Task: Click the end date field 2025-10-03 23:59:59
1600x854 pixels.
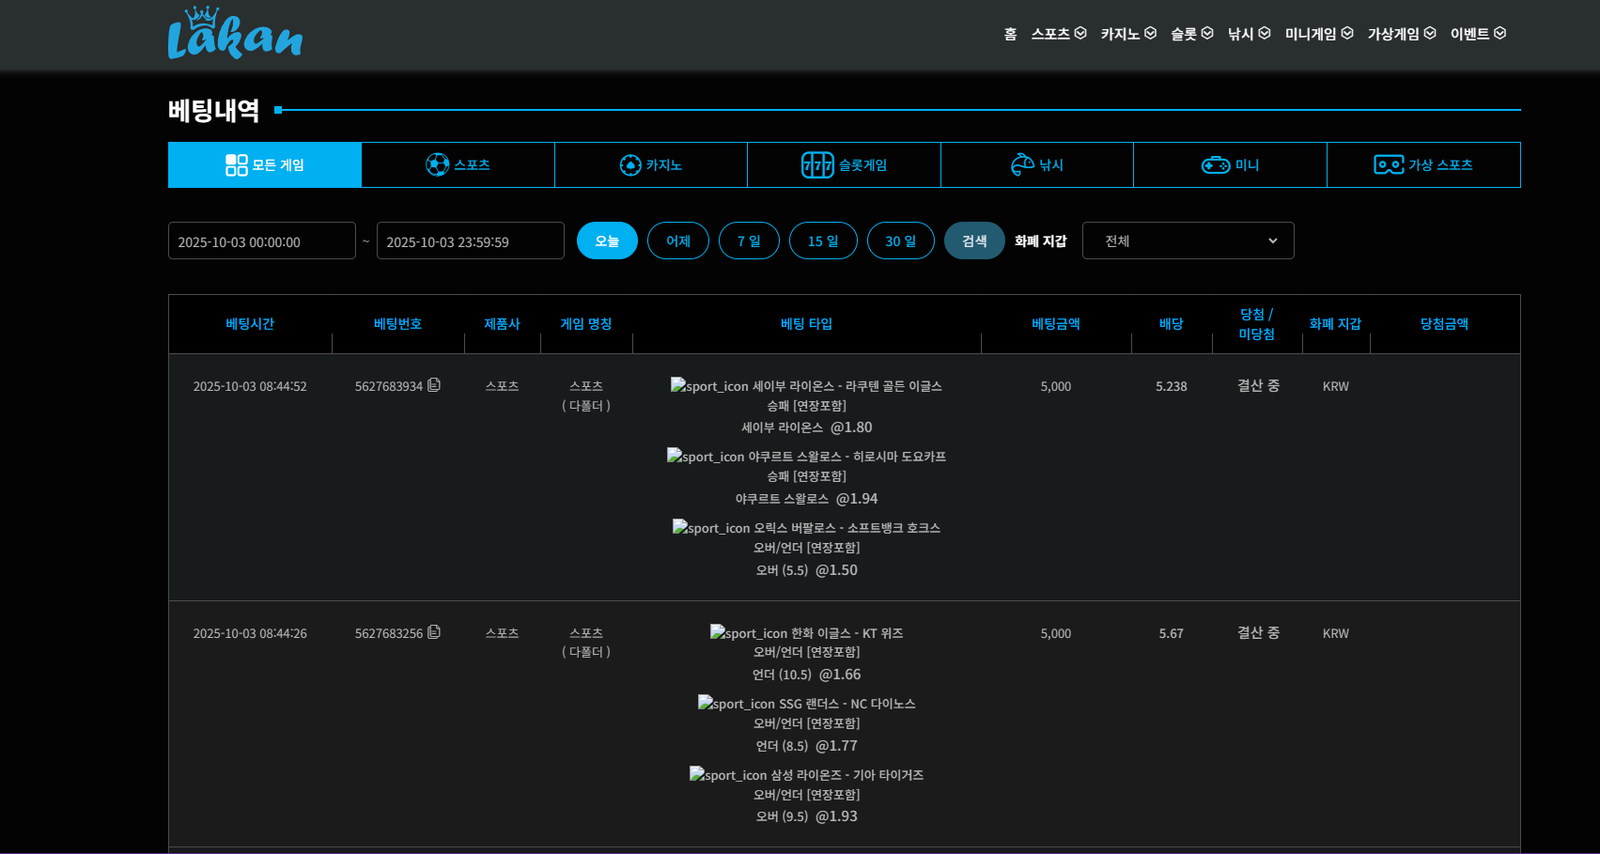Action: tap(470, 241)
